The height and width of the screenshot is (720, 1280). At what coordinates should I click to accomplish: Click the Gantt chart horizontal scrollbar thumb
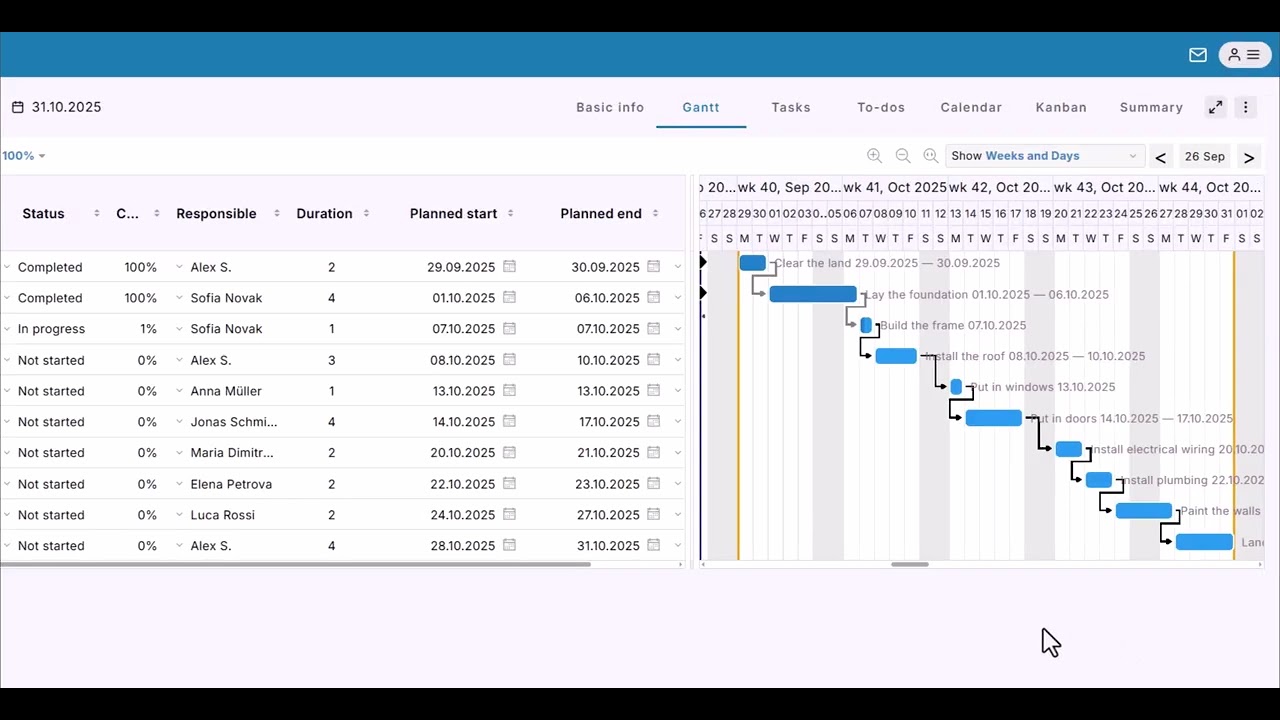coord(910,565)
